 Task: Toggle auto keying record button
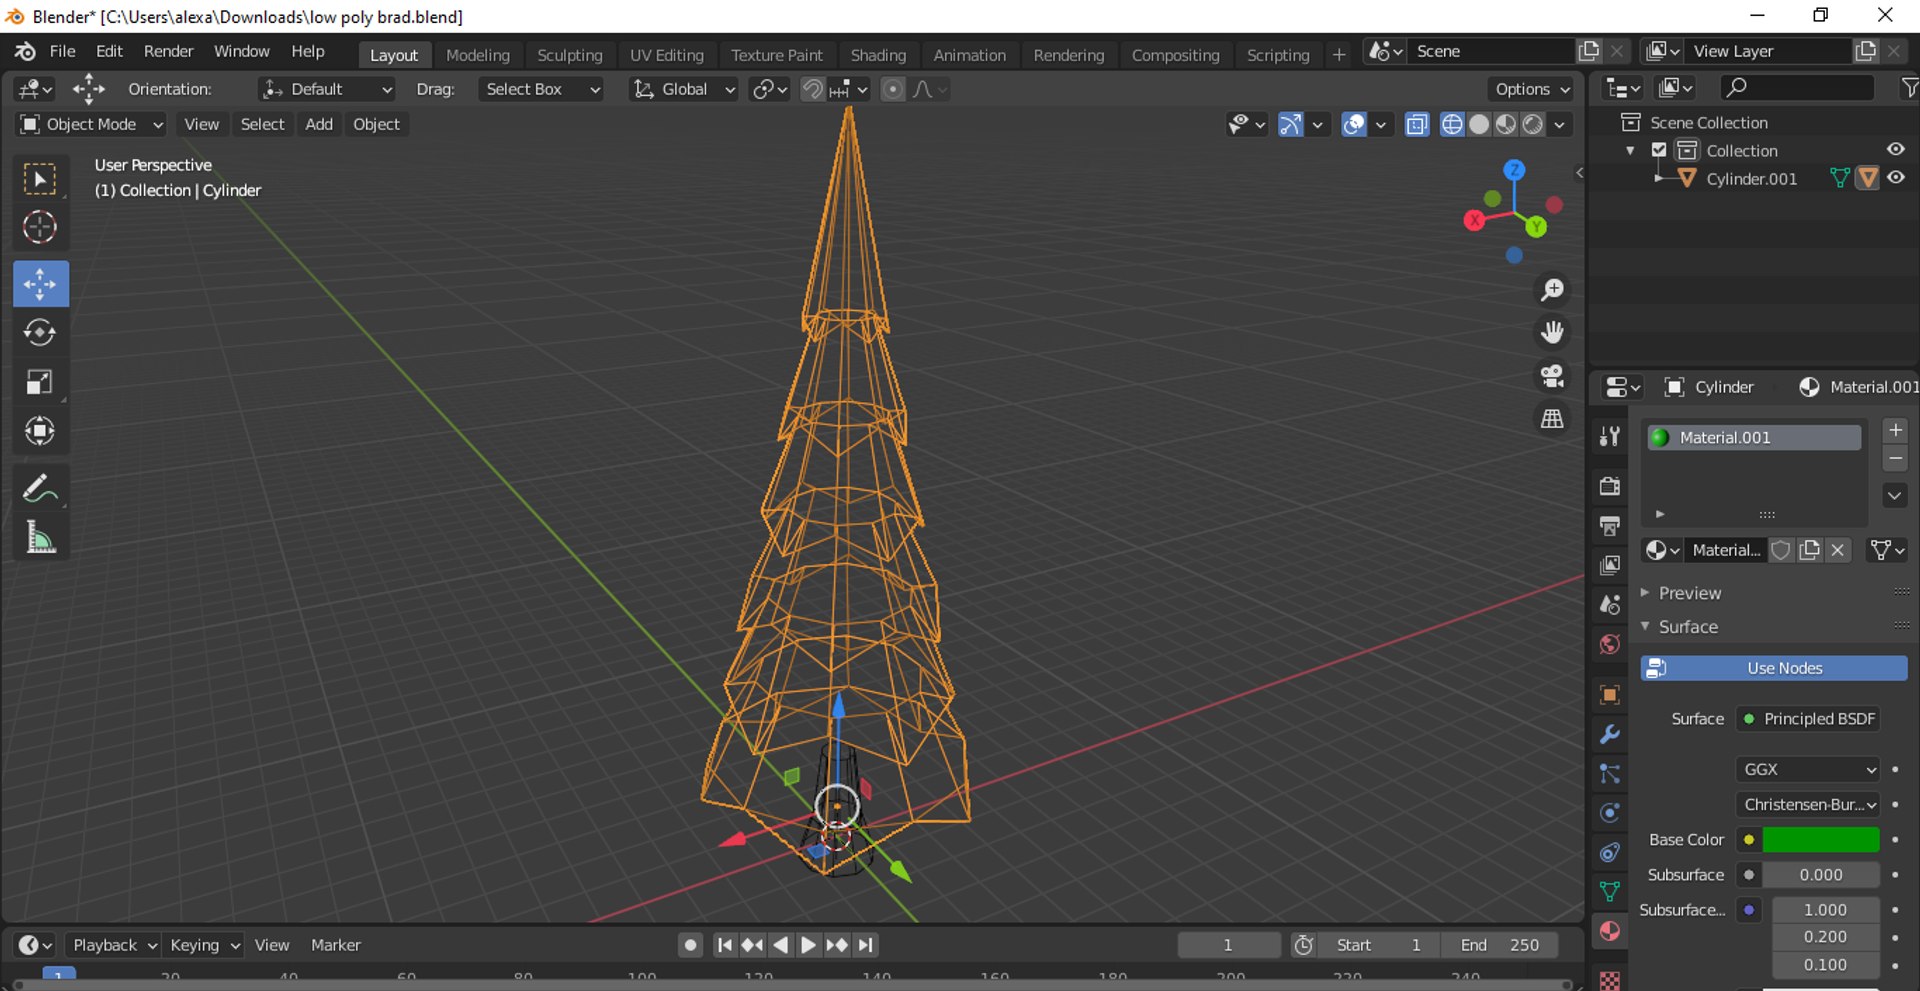click(690, 945)
